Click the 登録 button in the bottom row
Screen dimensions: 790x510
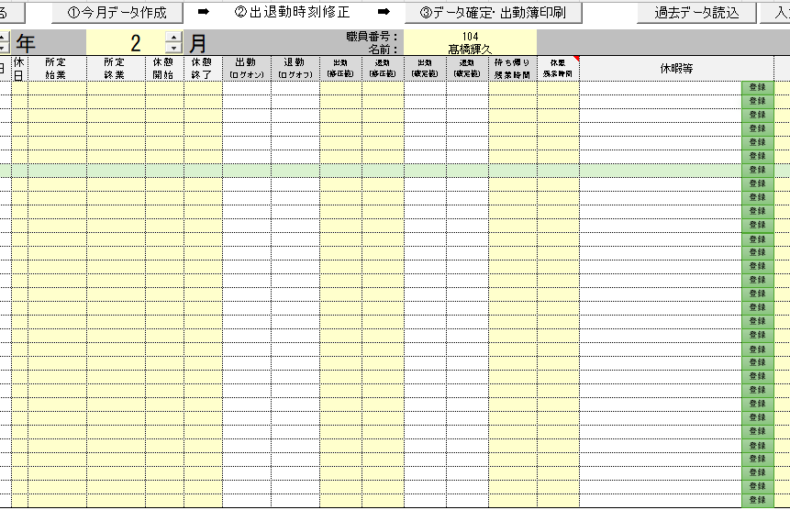757,499
